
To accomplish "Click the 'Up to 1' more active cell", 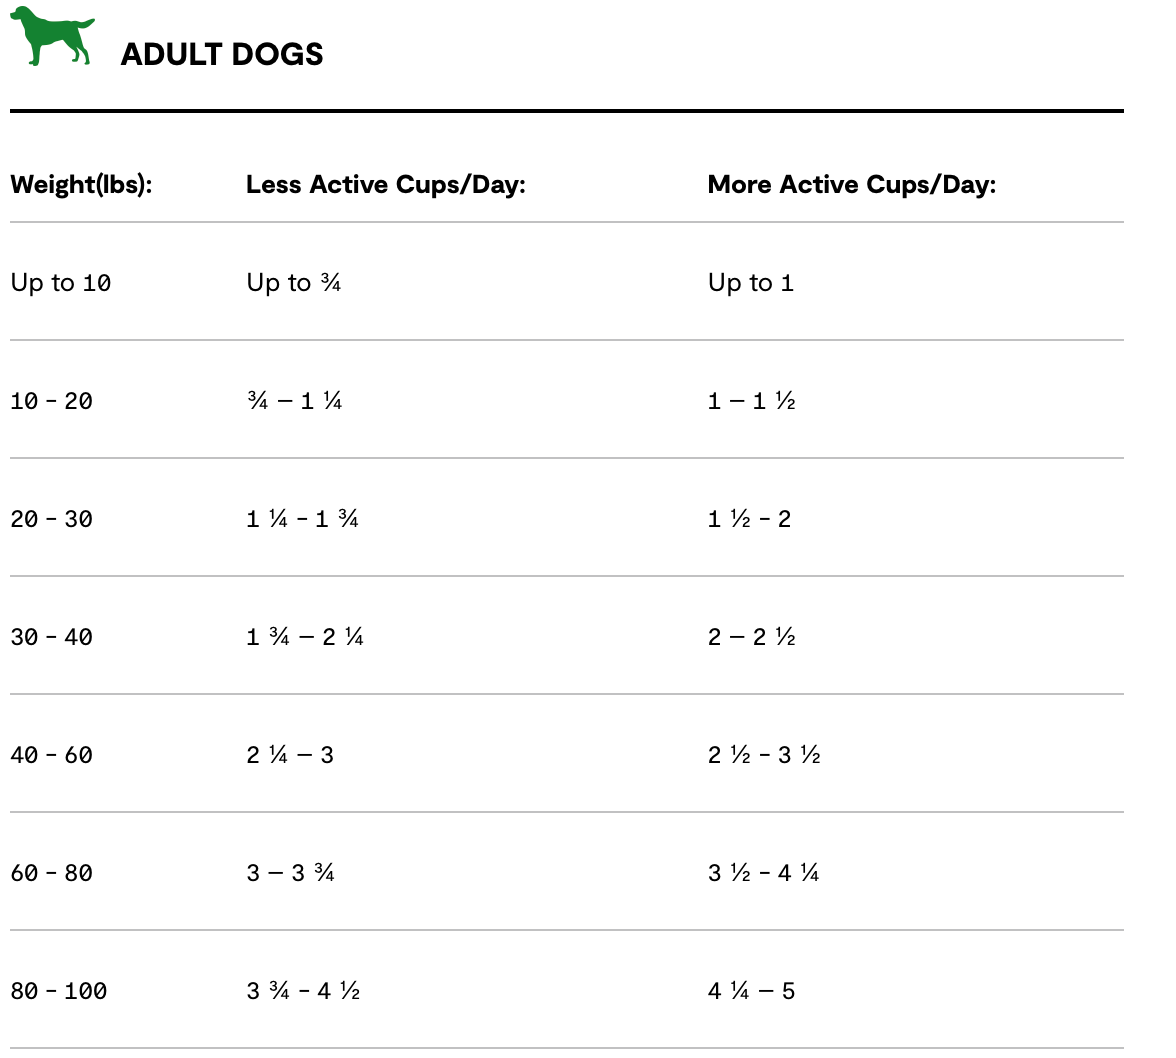I will (x=750, y=283).
